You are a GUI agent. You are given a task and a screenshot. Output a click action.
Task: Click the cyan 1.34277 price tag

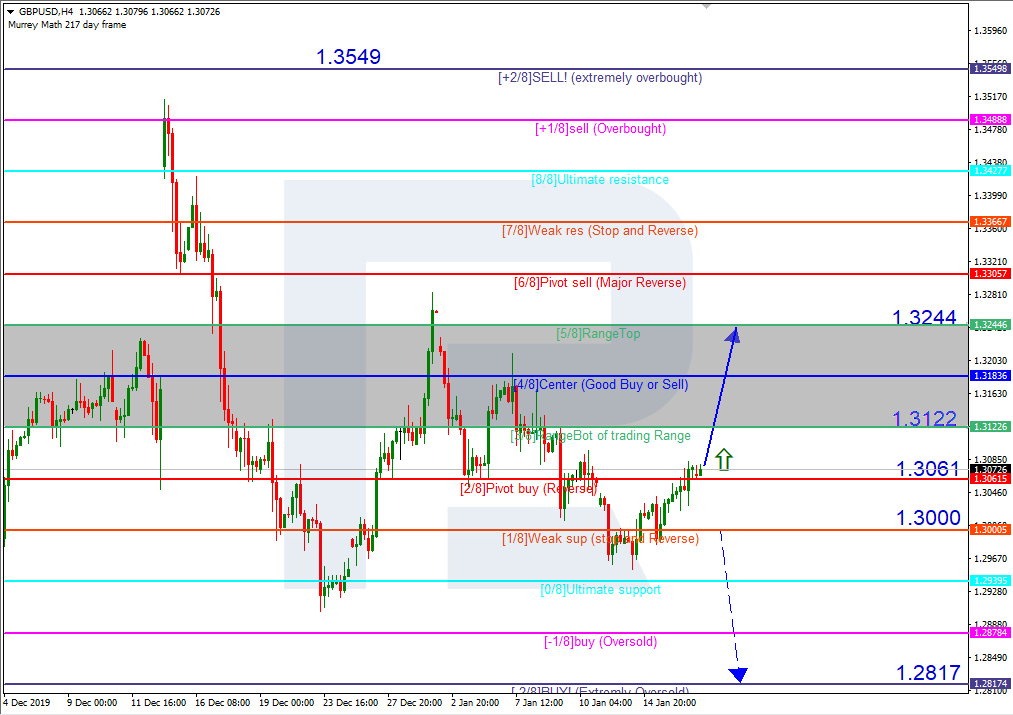point(990,171)
